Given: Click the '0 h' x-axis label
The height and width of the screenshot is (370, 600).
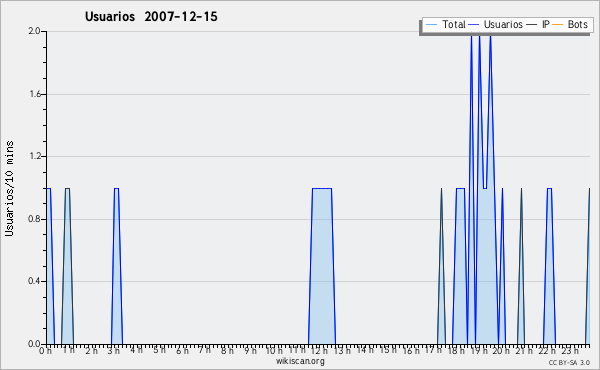Looking at the screenshot, I should click(46, 350).
